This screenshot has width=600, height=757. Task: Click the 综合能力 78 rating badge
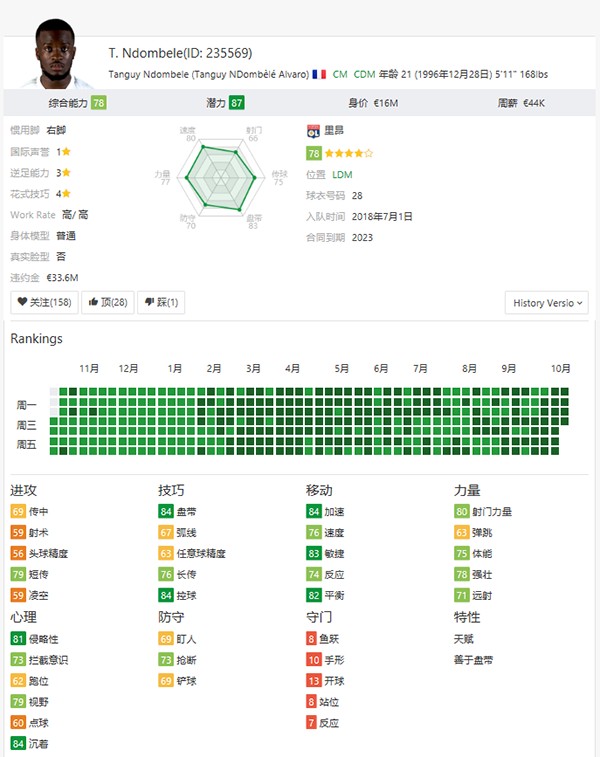[x=98, y=102]
